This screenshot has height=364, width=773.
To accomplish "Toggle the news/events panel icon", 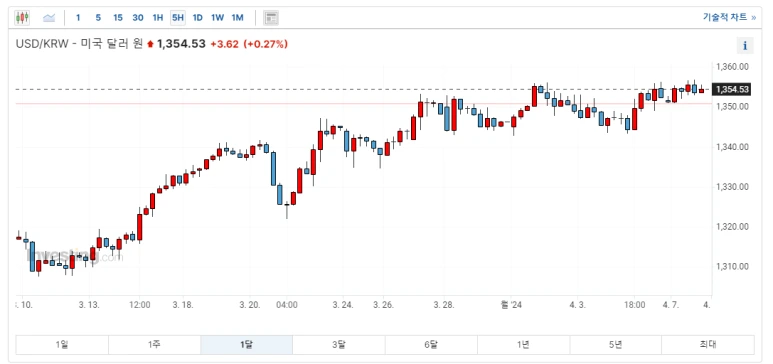I will 271,18.
